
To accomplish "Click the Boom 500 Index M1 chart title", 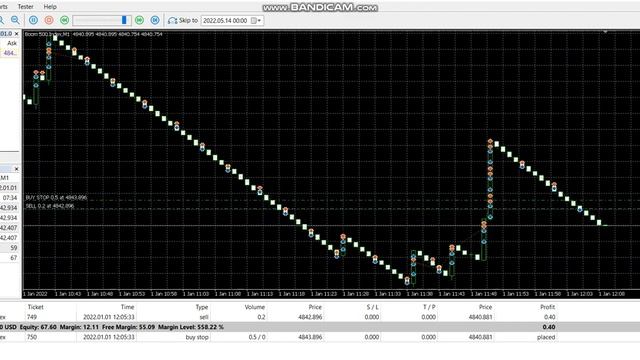I will (x=47, y=34).
